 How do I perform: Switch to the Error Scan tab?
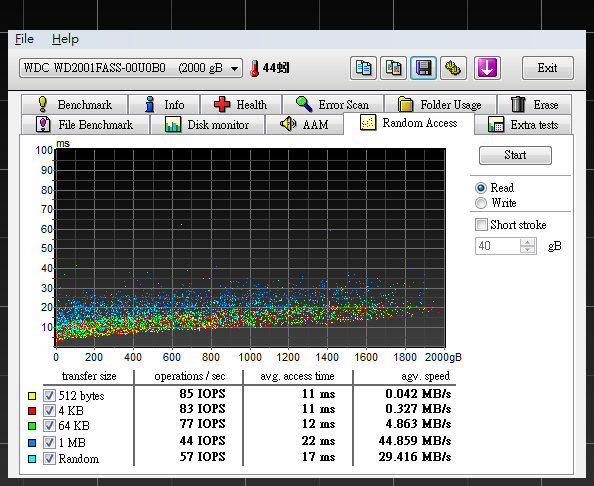pos(333,104)
